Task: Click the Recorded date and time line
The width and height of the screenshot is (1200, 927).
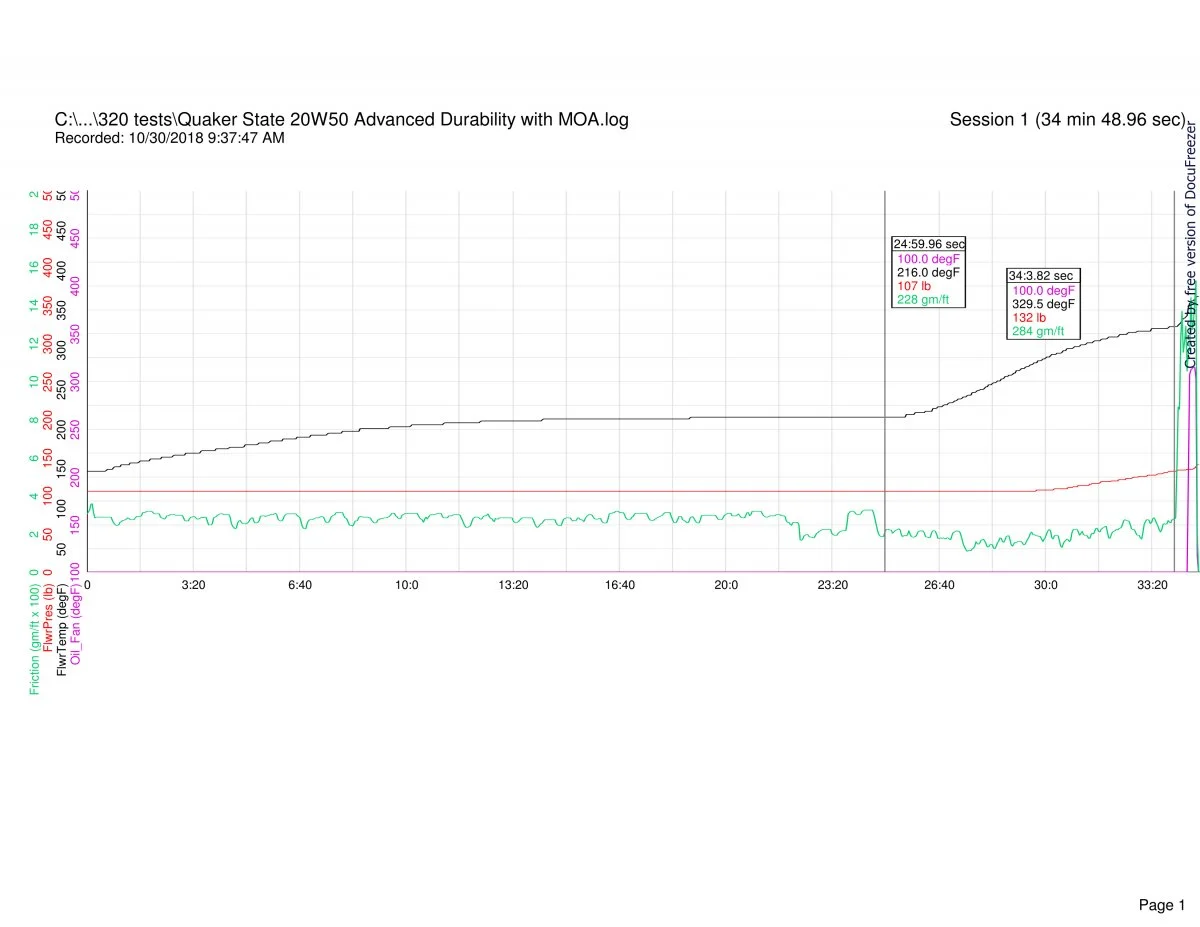Action: [x=169, y=138]
